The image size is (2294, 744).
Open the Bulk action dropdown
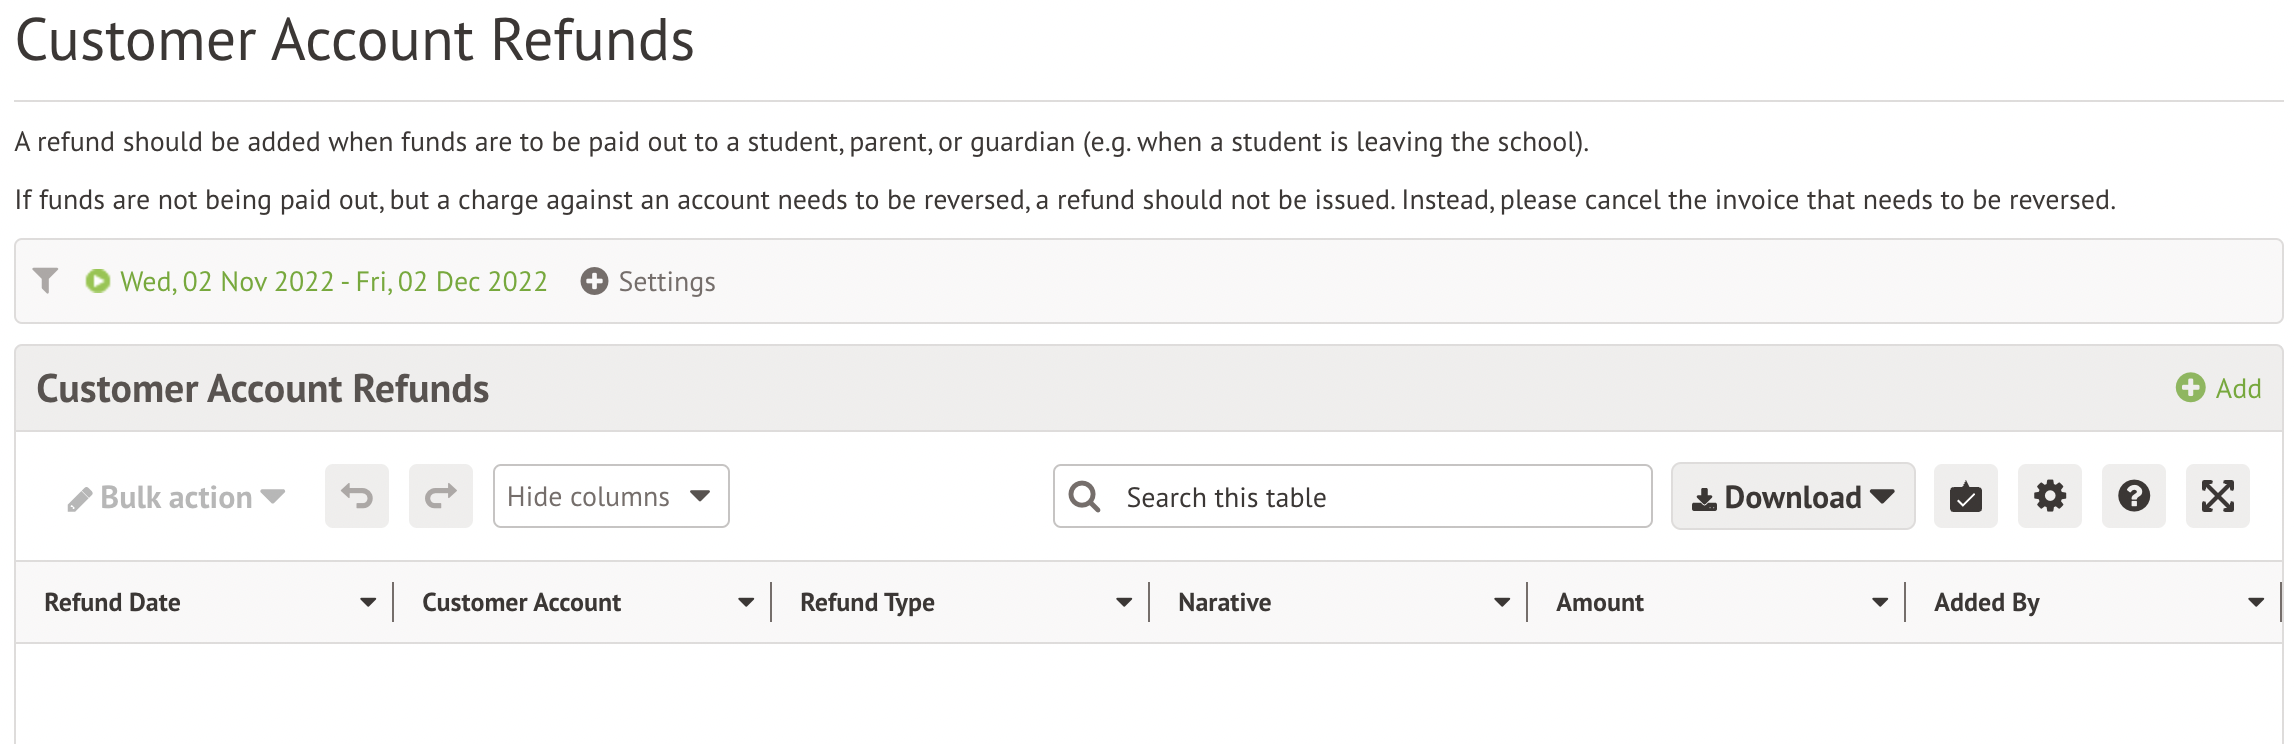pos(177,497)
